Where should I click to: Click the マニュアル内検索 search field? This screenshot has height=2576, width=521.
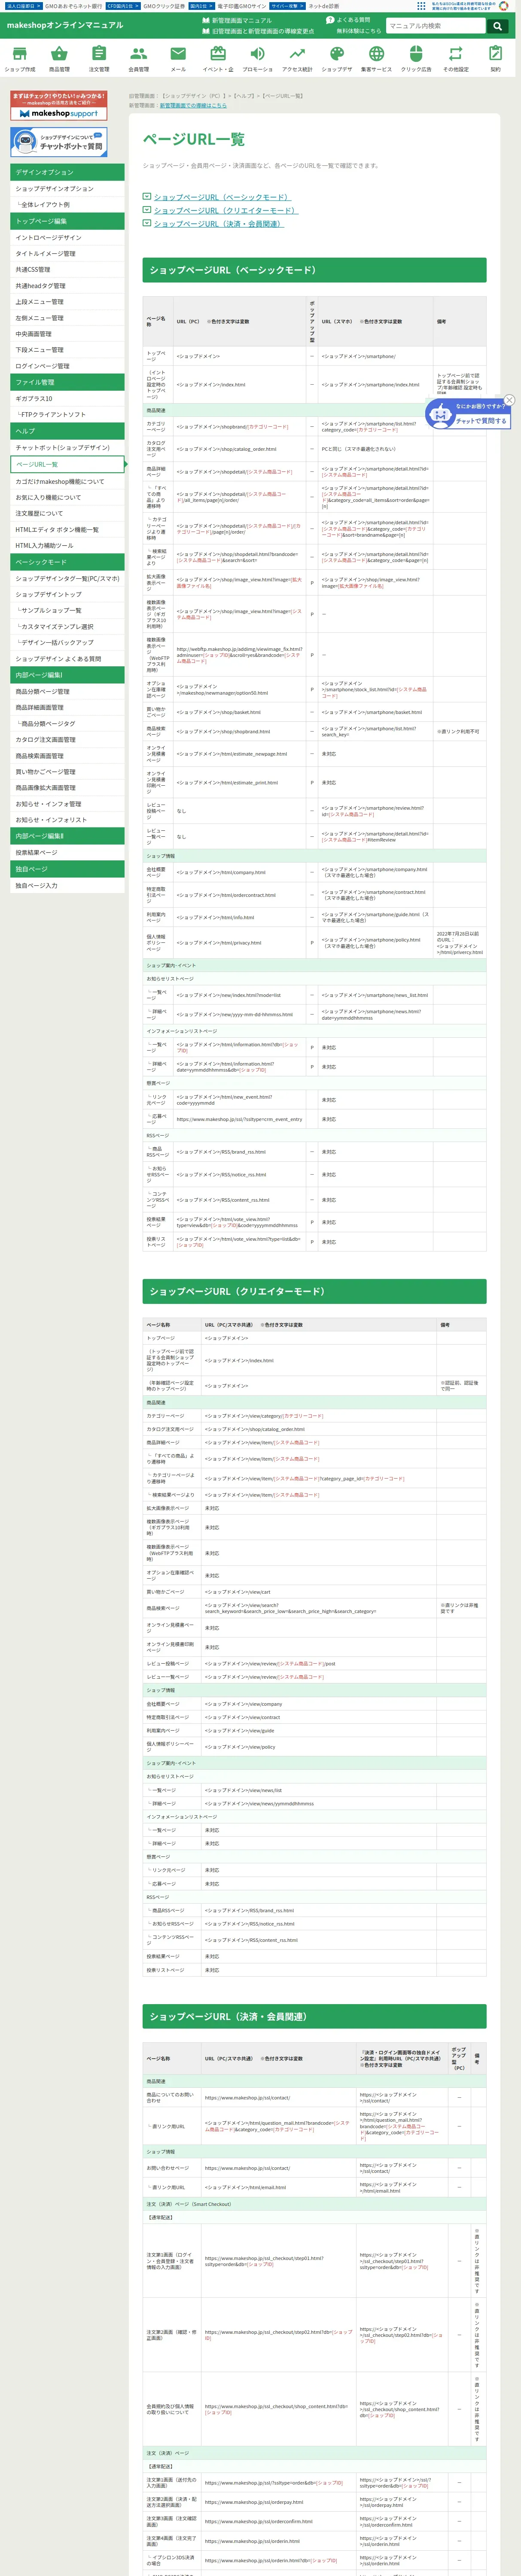(x=436, y=26)
